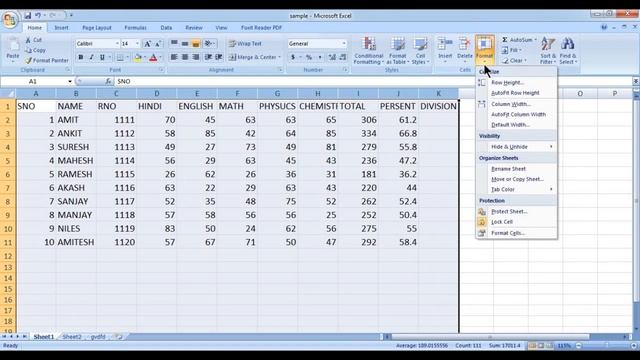Toggle Wrap Text
Image resolution: width=640 pixels, height=360 pixels.
point(246,44)
